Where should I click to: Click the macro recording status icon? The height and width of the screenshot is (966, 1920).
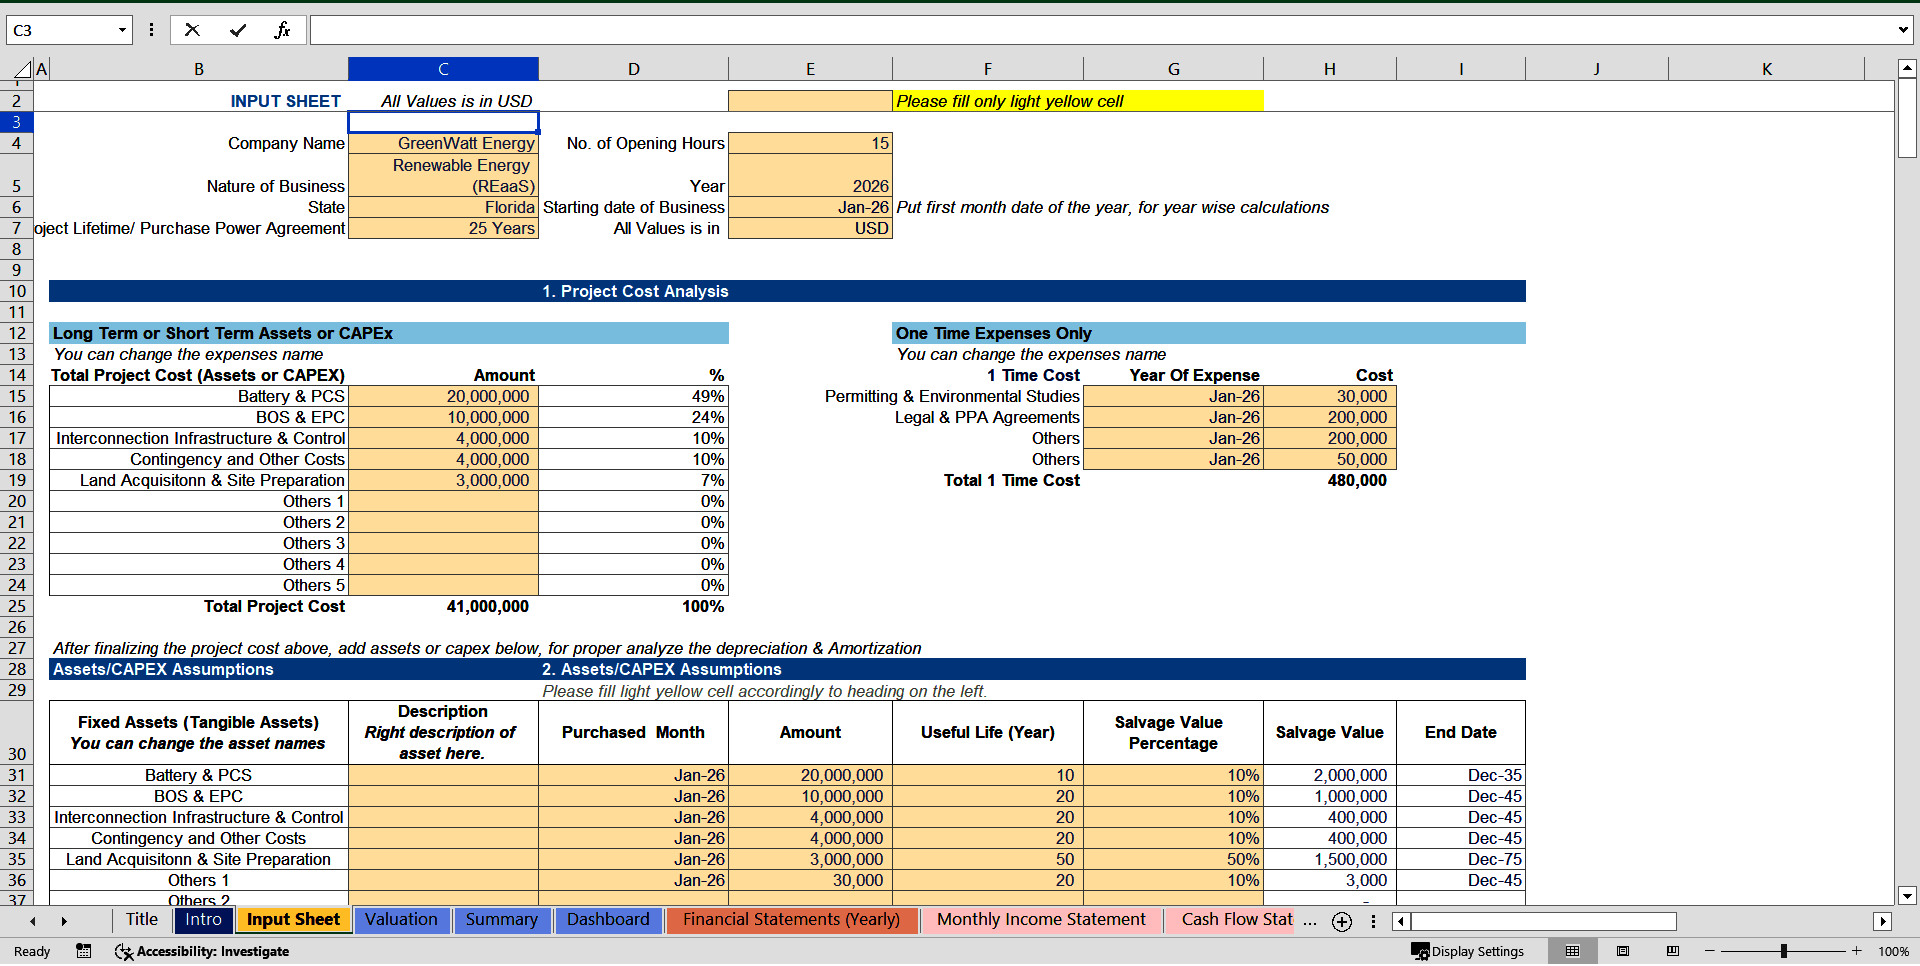pos(84,951)
